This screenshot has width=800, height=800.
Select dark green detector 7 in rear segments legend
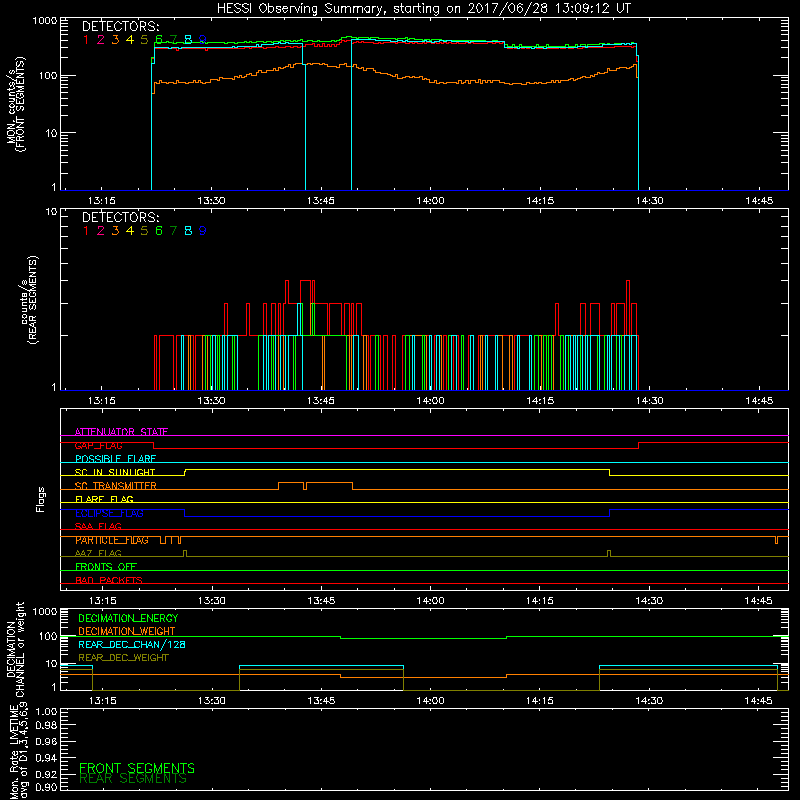coord(173,231)
